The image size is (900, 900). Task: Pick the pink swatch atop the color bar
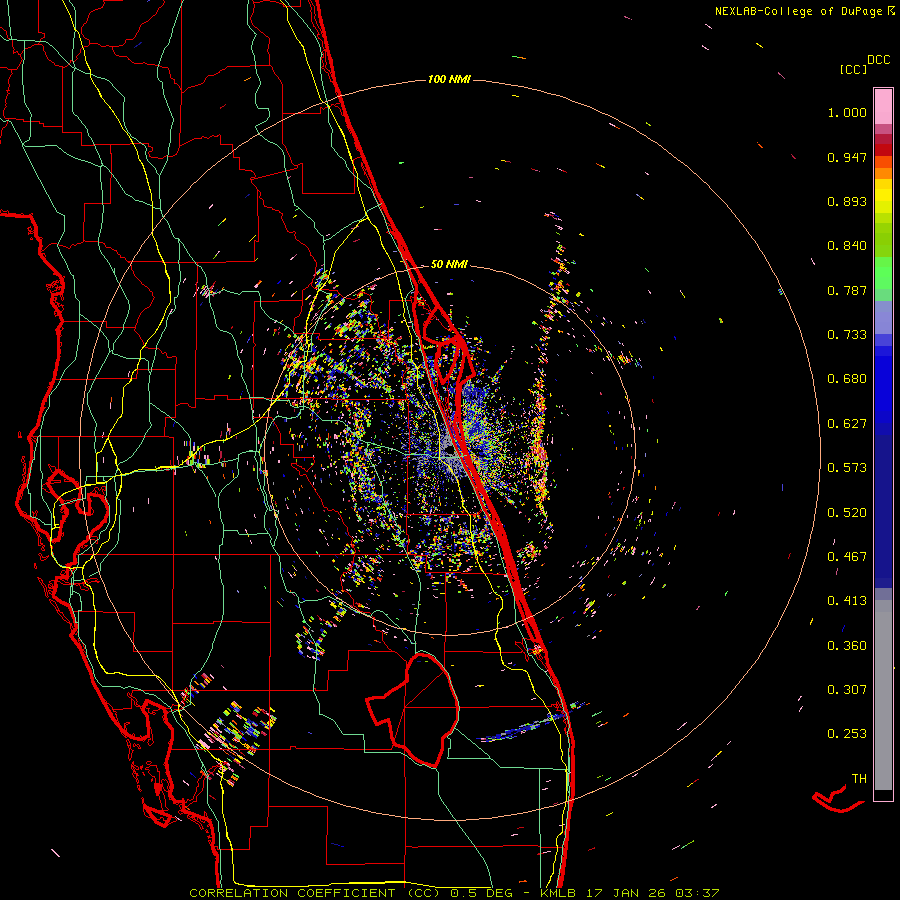(x=883, y=107)
